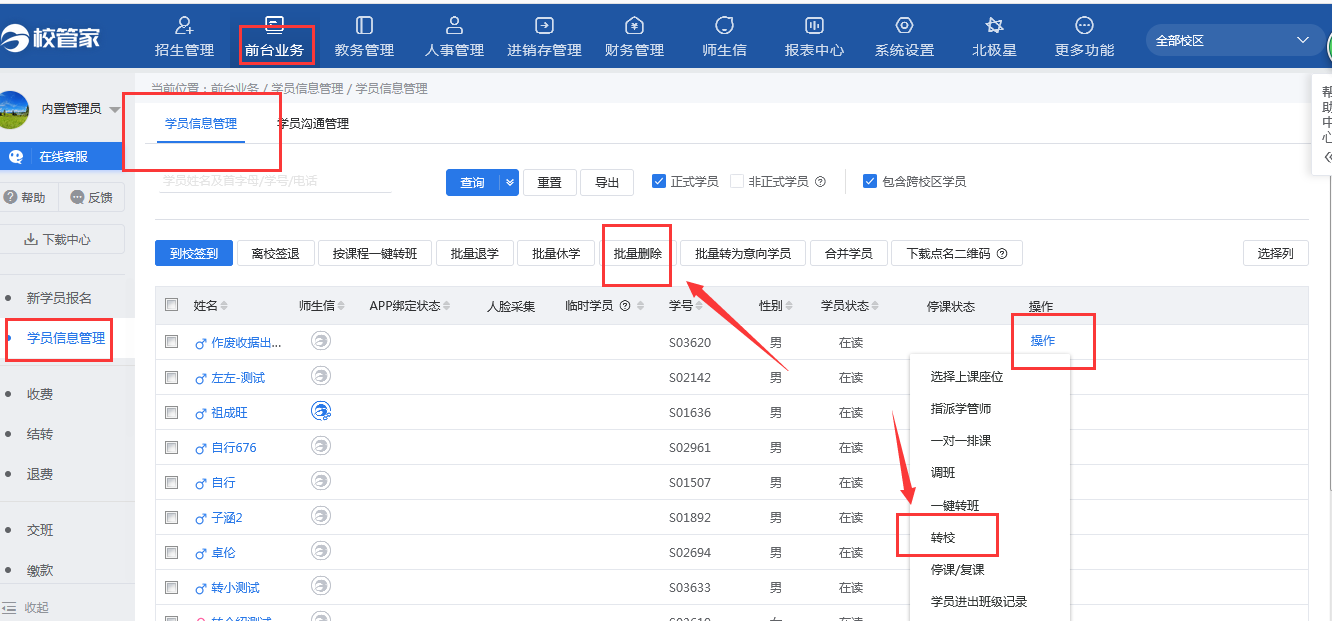Open the 招生管理 module in top navigation
The height and width of the screenshot is (621, 1332).
[184, 37]
